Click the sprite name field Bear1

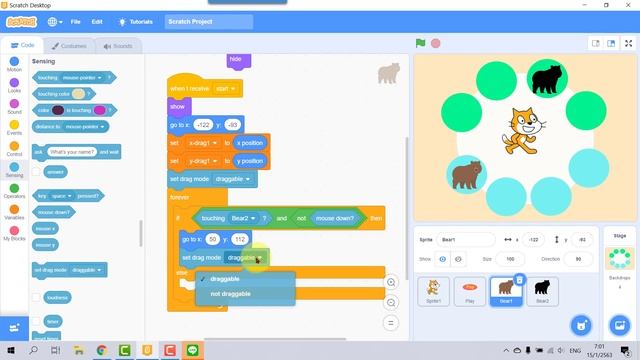coord(466,240)
